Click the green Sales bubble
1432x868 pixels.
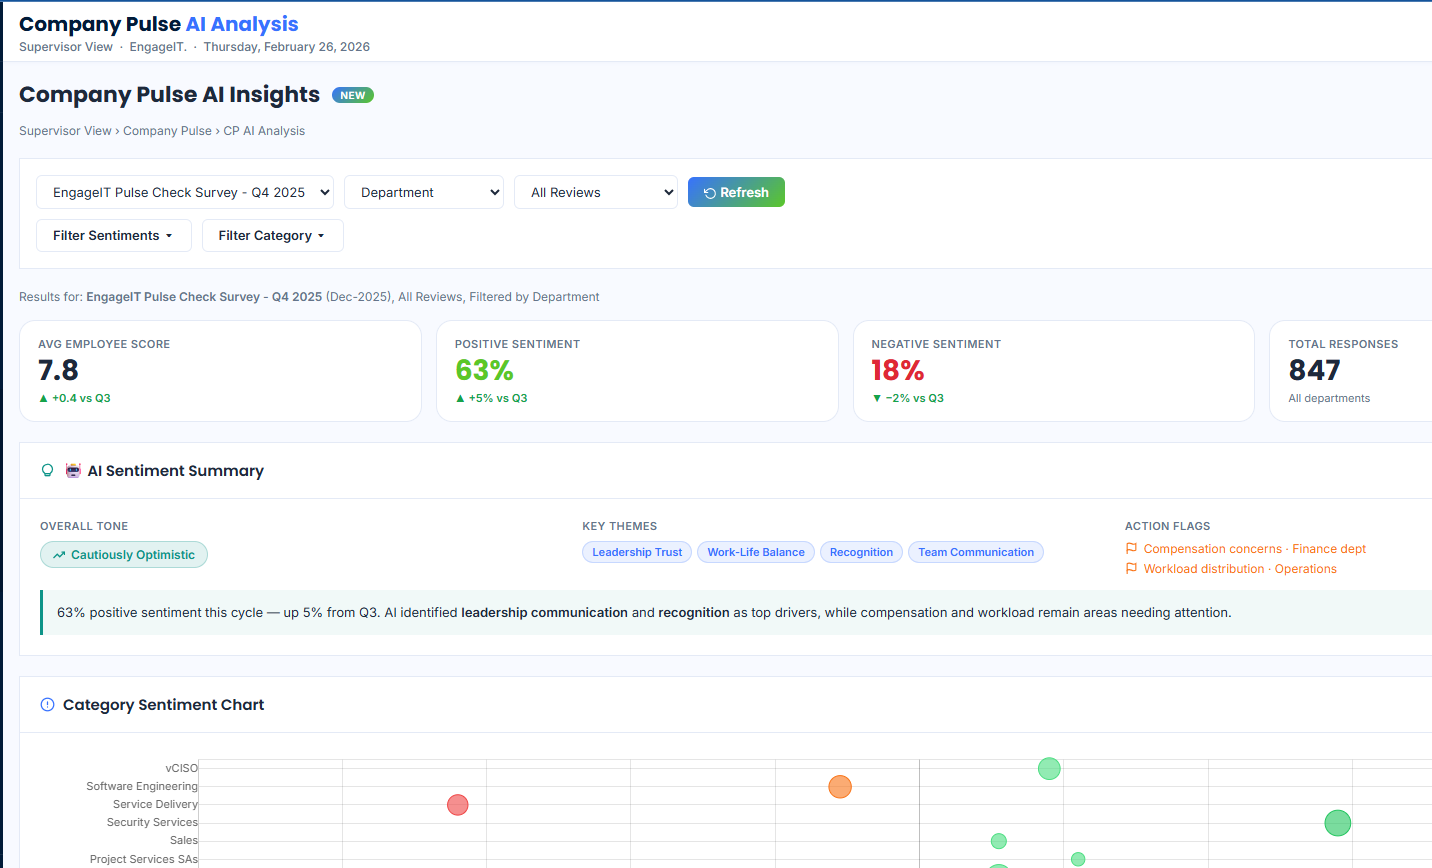point(999,841)
